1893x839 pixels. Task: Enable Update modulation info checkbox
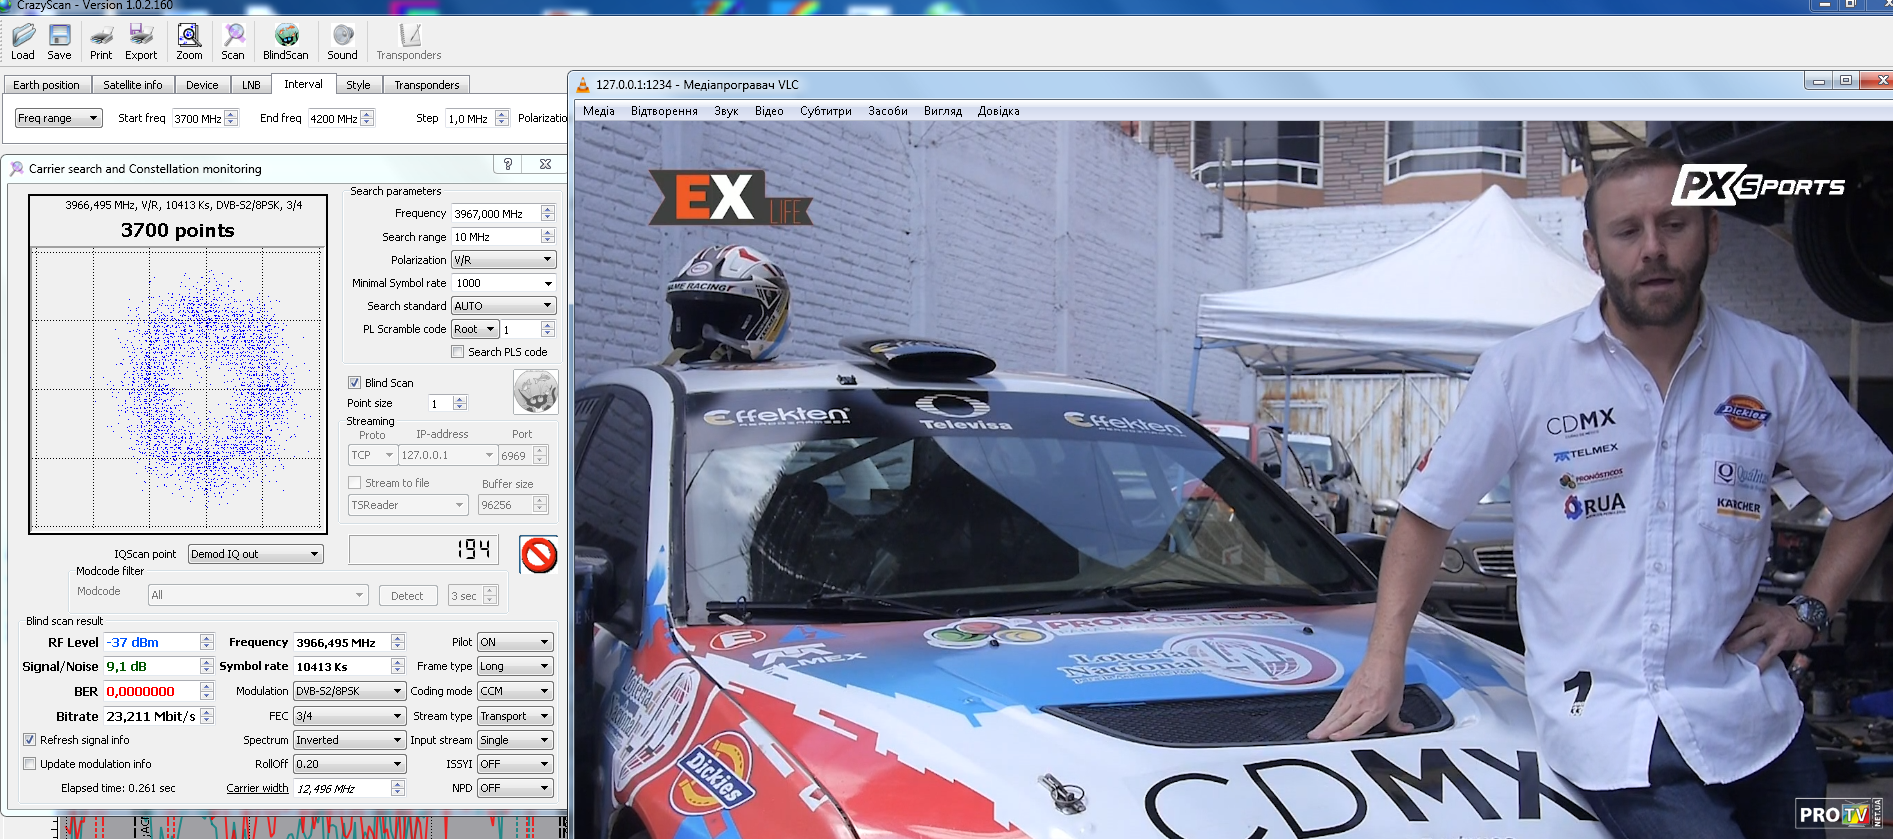click(30, 764)
